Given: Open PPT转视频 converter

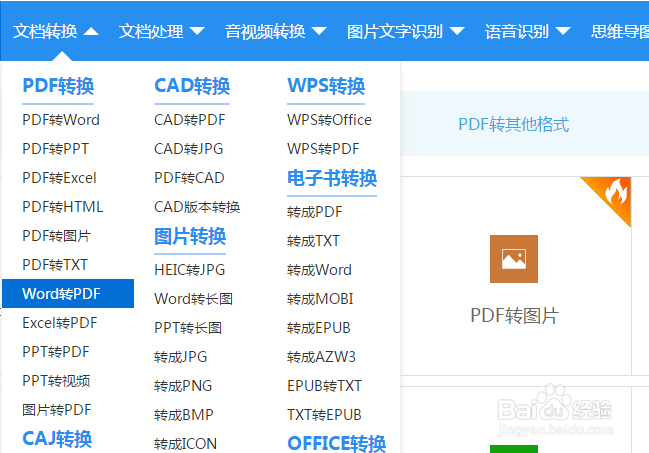Looking at the screenshot, I should (x=56, y=381).
